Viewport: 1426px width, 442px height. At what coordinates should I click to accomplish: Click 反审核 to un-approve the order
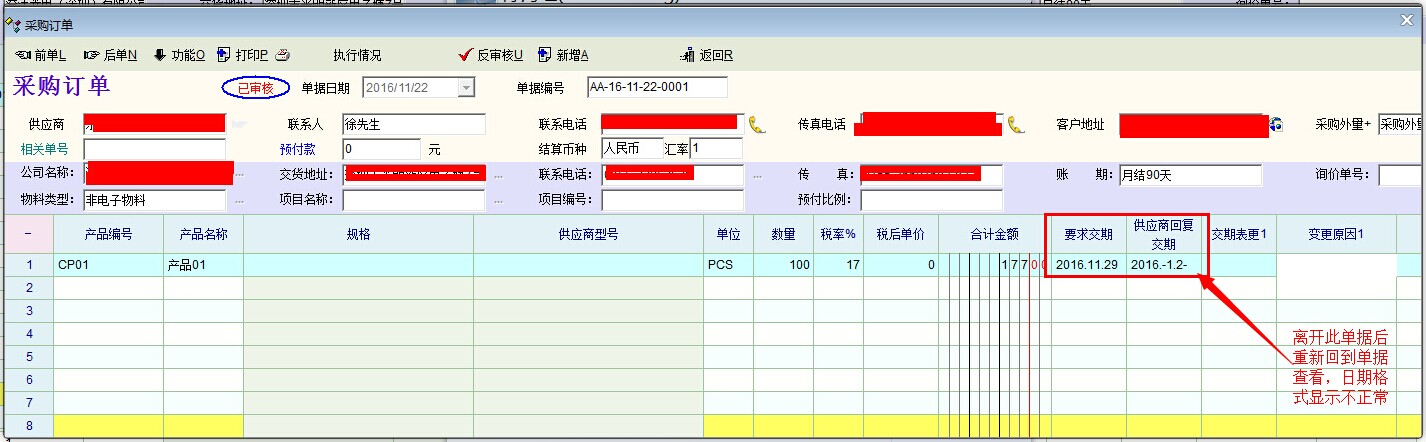(x=491, y=55)
